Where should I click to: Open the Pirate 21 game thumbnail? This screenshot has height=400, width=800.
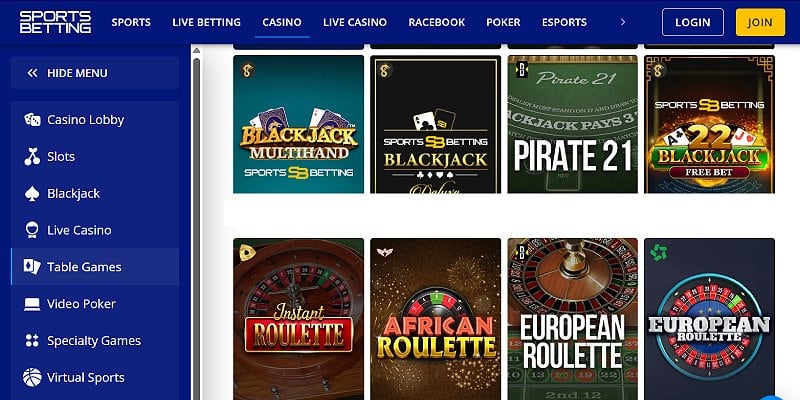(572, 124)
